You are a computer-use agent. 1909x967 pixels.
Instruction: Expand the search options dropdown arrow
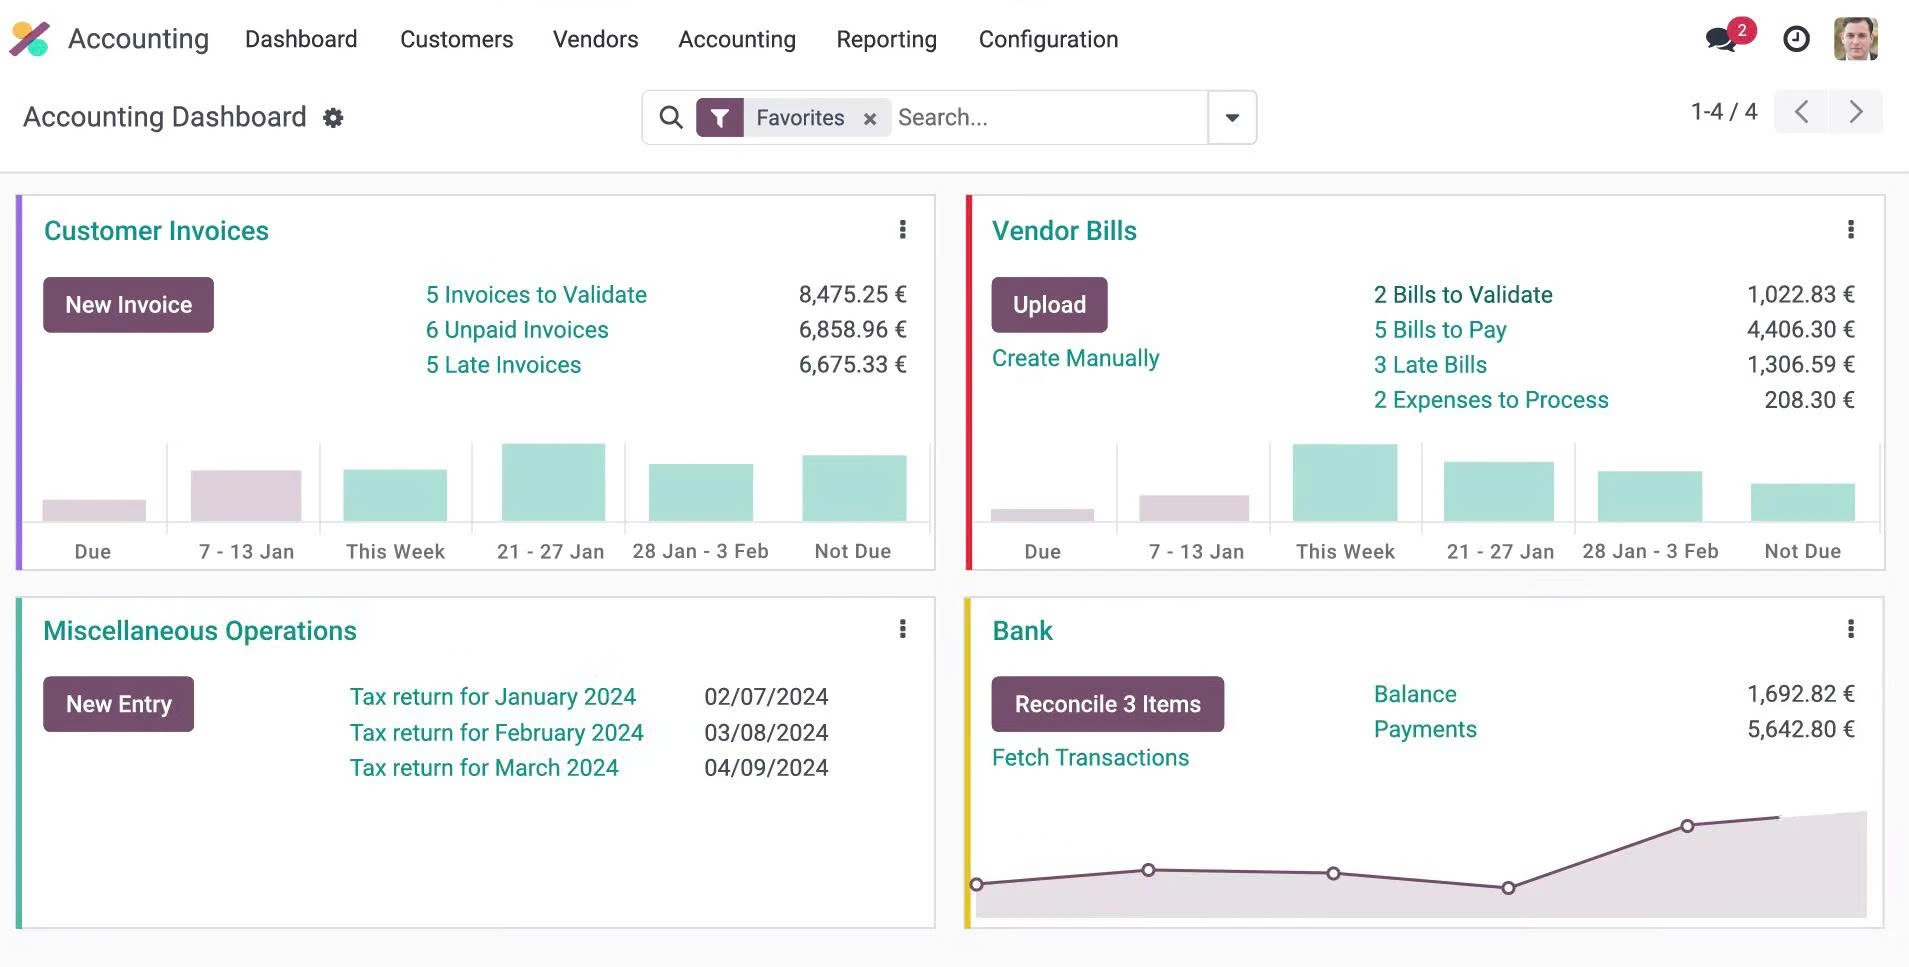[1231, 117]
